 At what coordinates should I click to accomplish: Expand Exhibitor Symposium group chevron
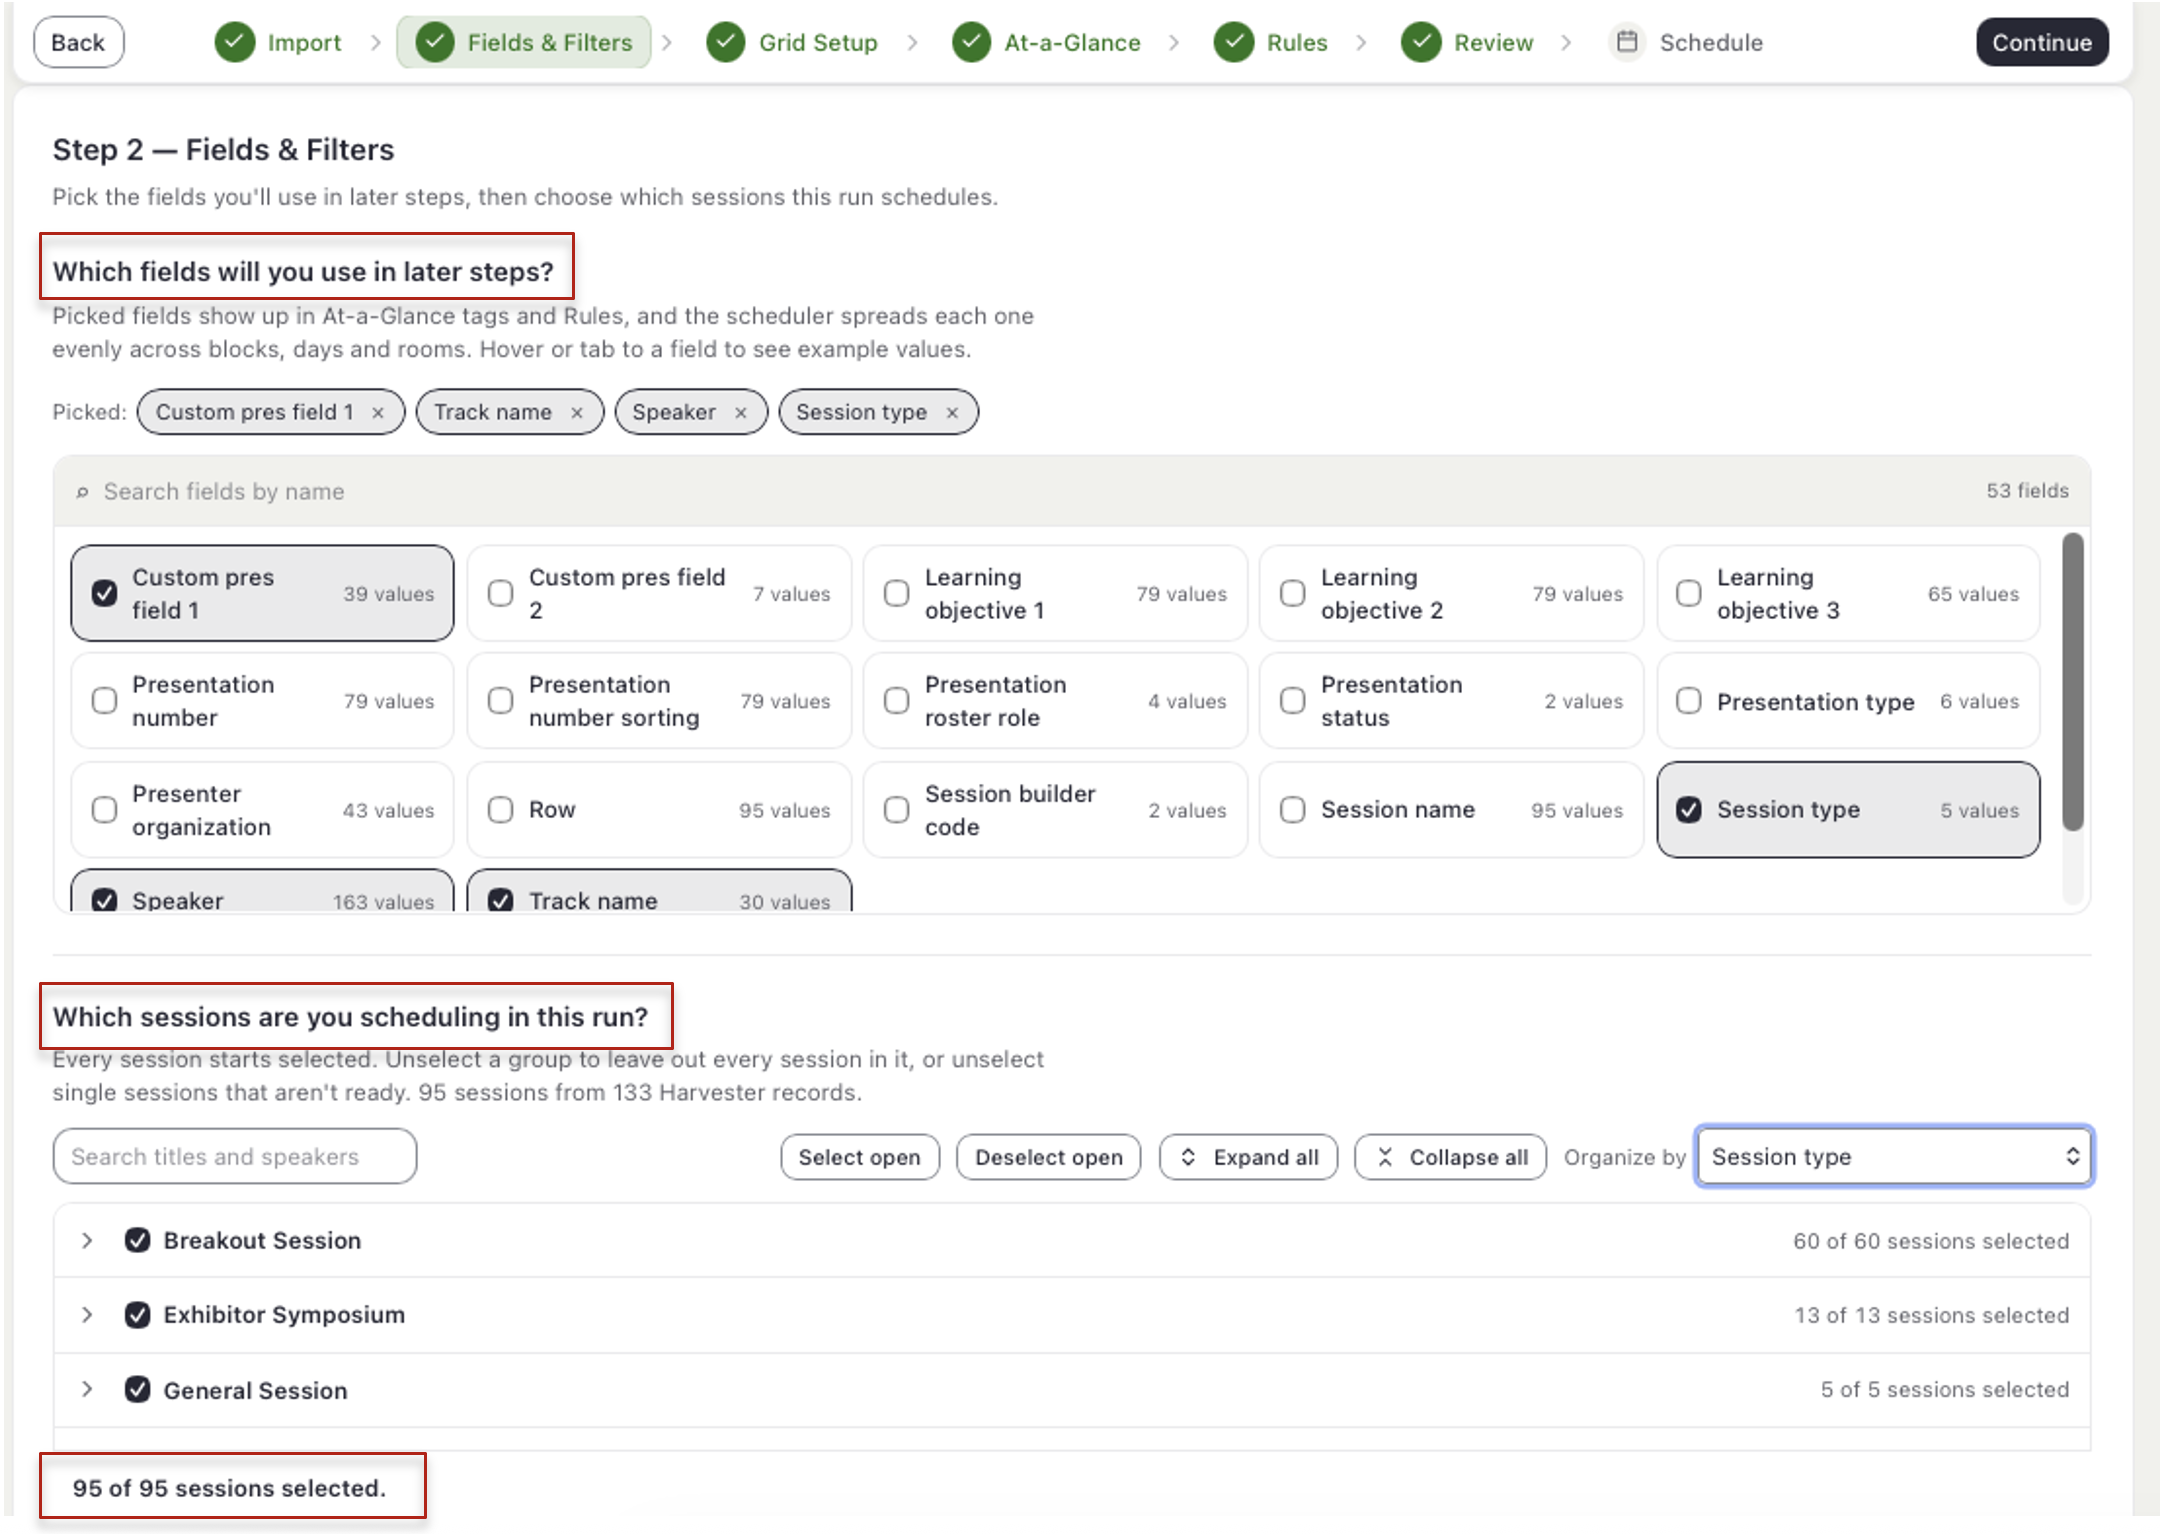click(x=87, y=1314)
